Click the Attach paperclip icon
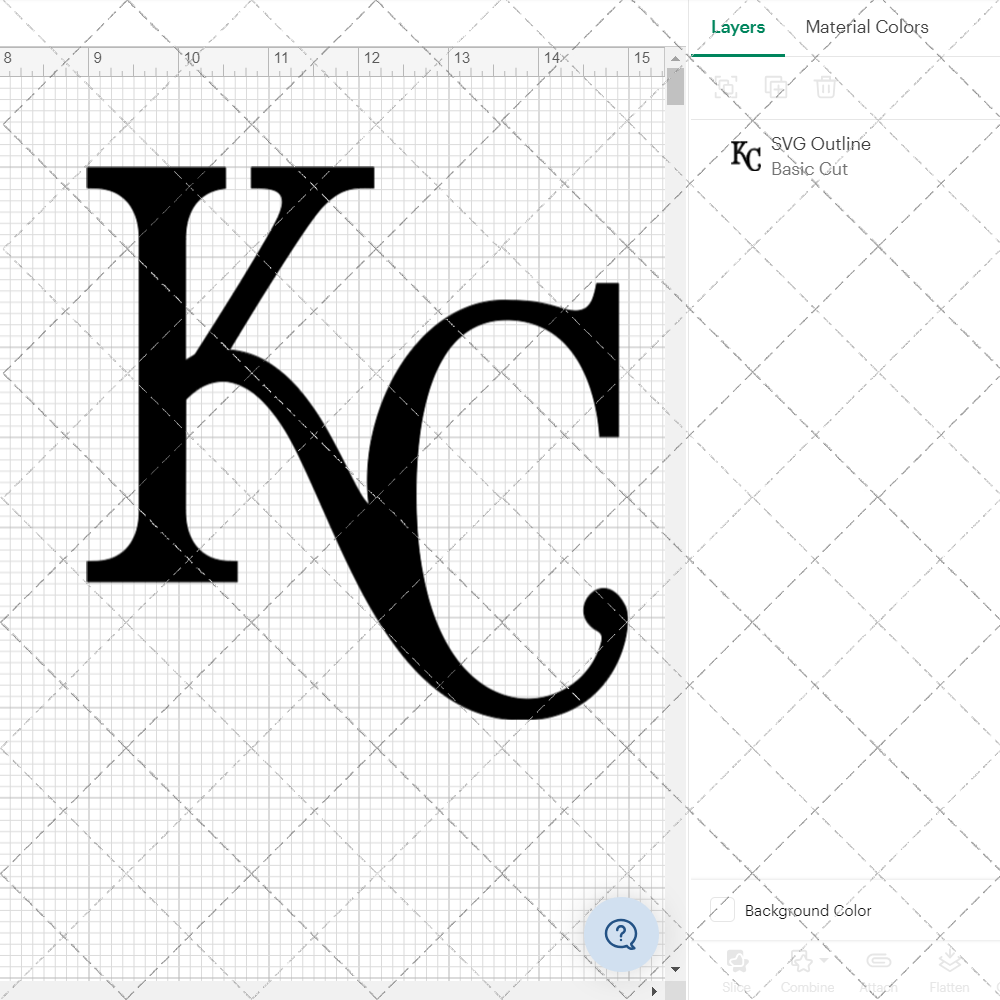 (878, 960)
